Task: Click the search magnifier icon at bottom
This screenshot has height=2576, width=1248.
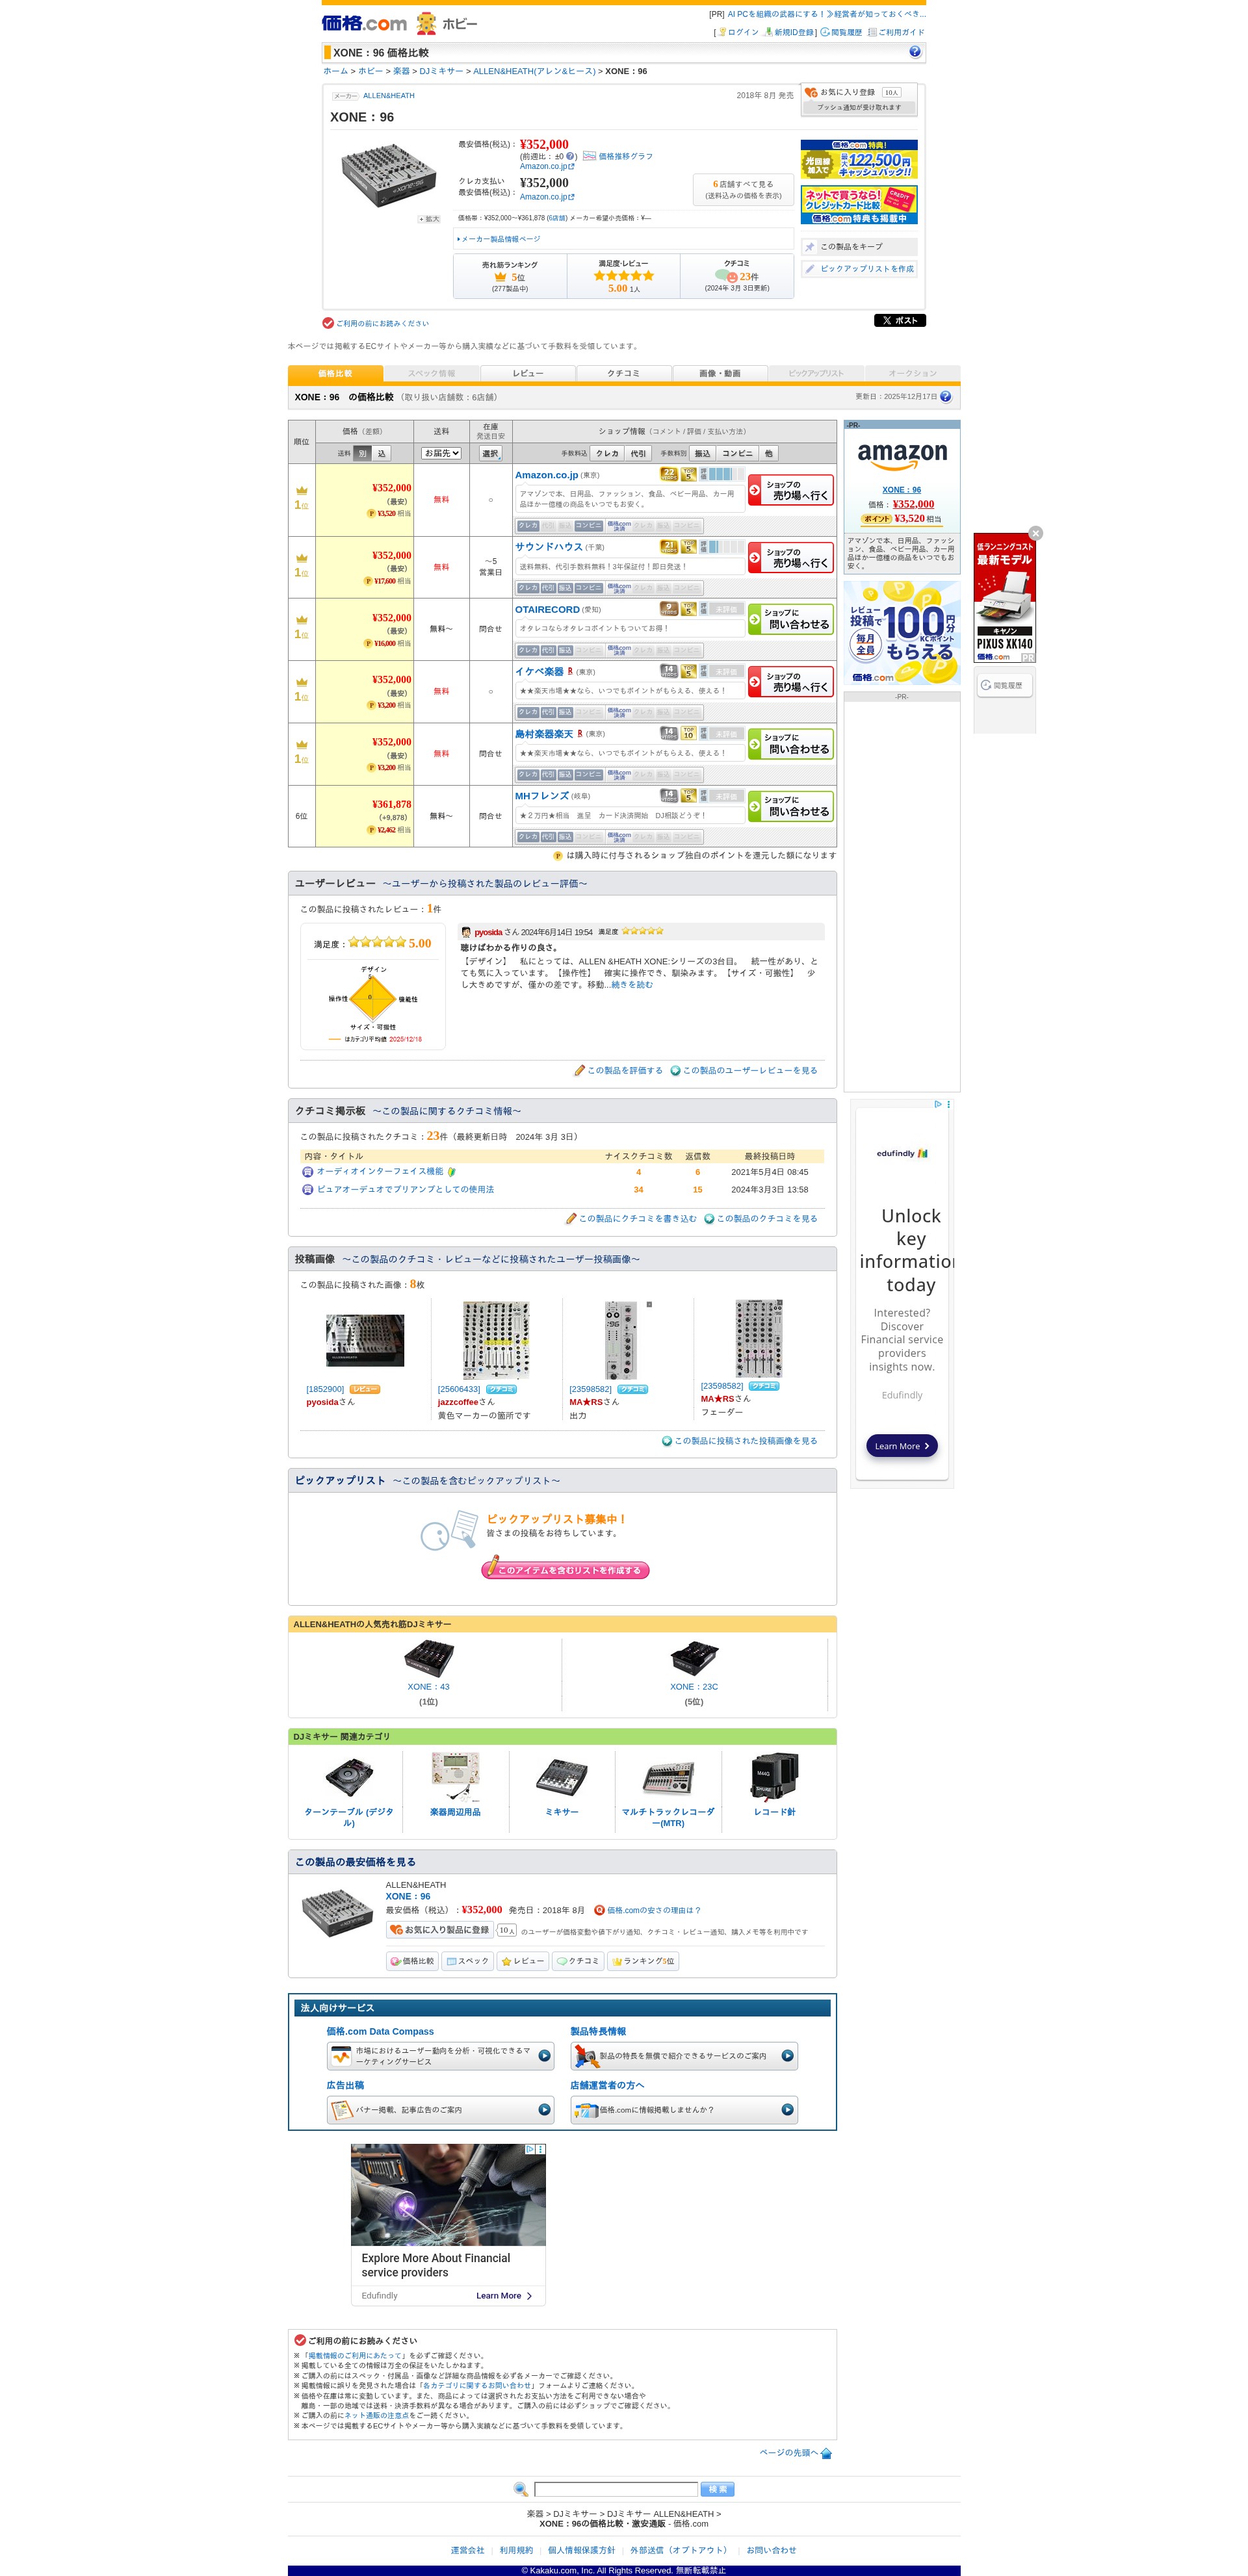Action: pyautogui.click(x=520, y=2489)
